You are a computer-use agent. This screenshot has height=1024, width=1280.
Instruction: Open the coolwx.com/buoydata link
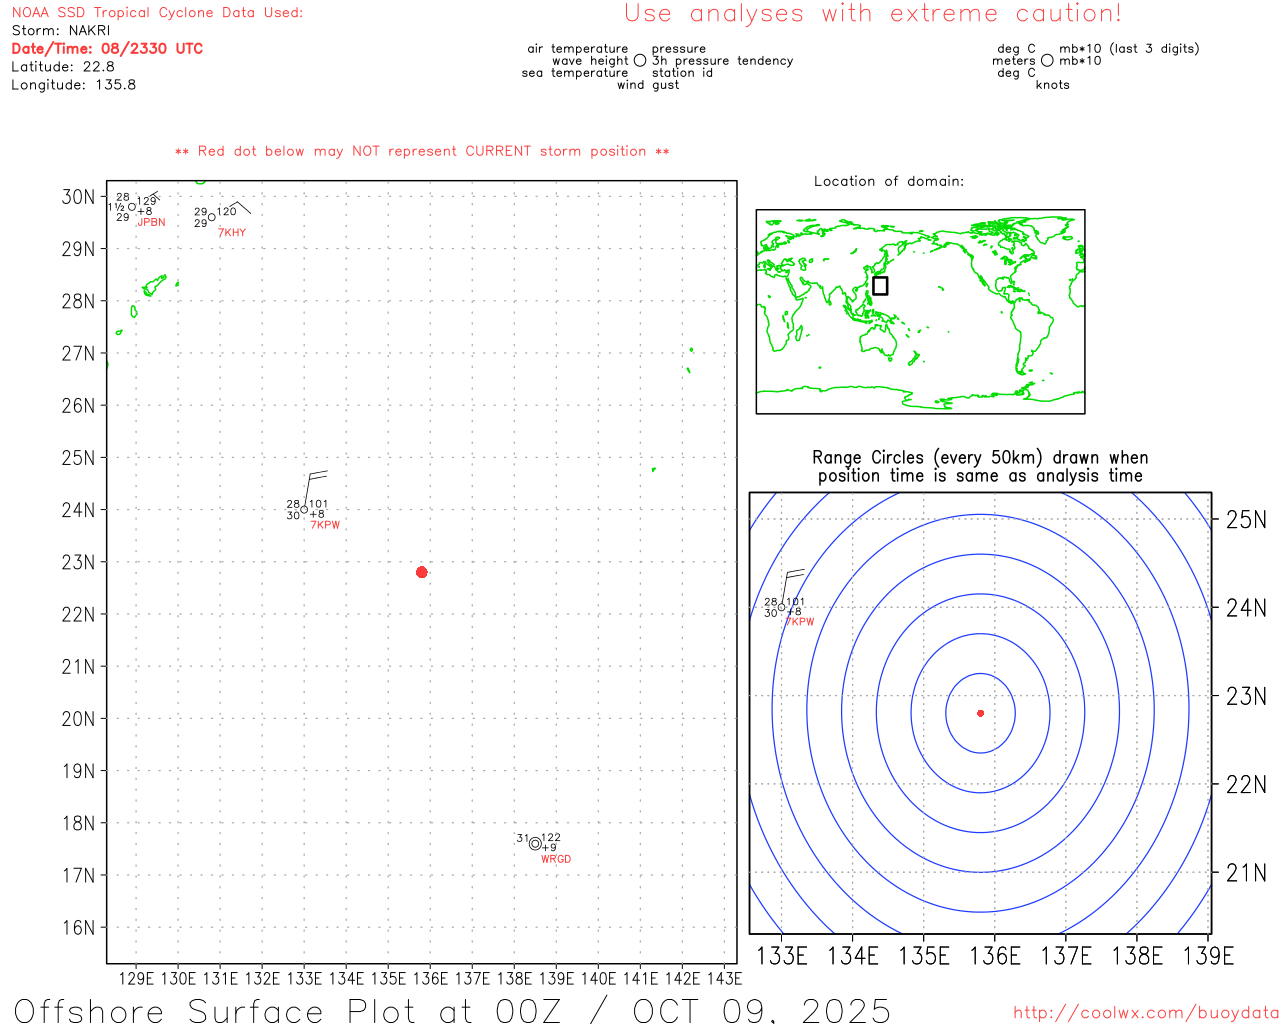click(1145, 1013)
